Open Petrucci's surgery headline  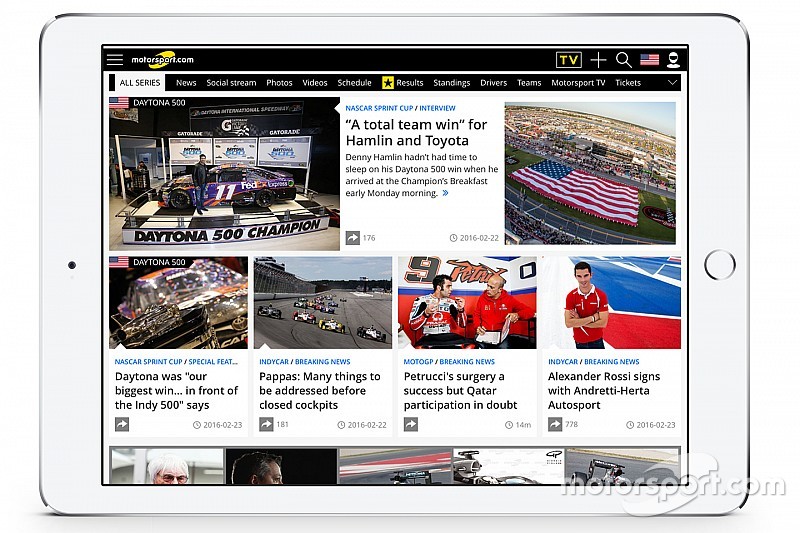pyautogui.click(x=460, y=391)
